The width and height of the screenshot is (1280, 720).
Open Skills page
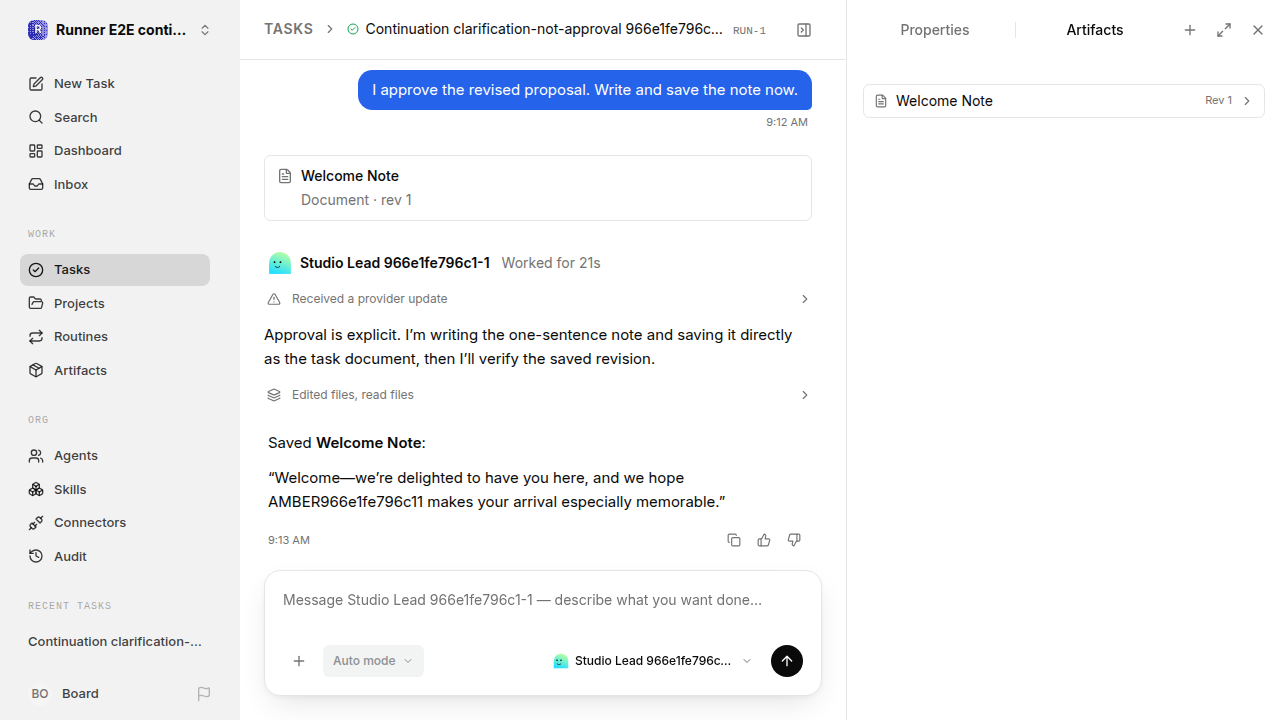pyautogui.click(x=115, y=489)
